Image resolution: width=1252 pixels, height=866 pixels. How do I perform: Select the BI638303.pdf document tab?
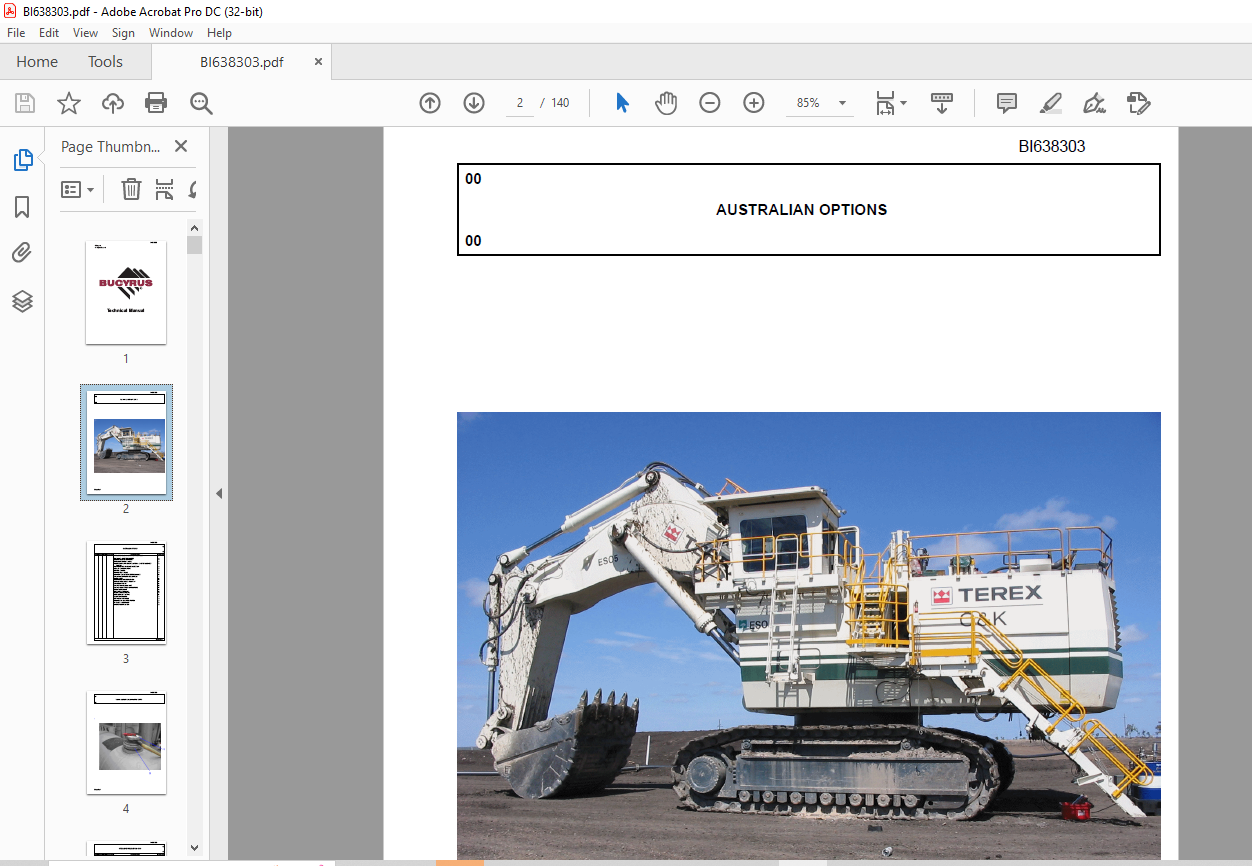(x=242, y=62)
